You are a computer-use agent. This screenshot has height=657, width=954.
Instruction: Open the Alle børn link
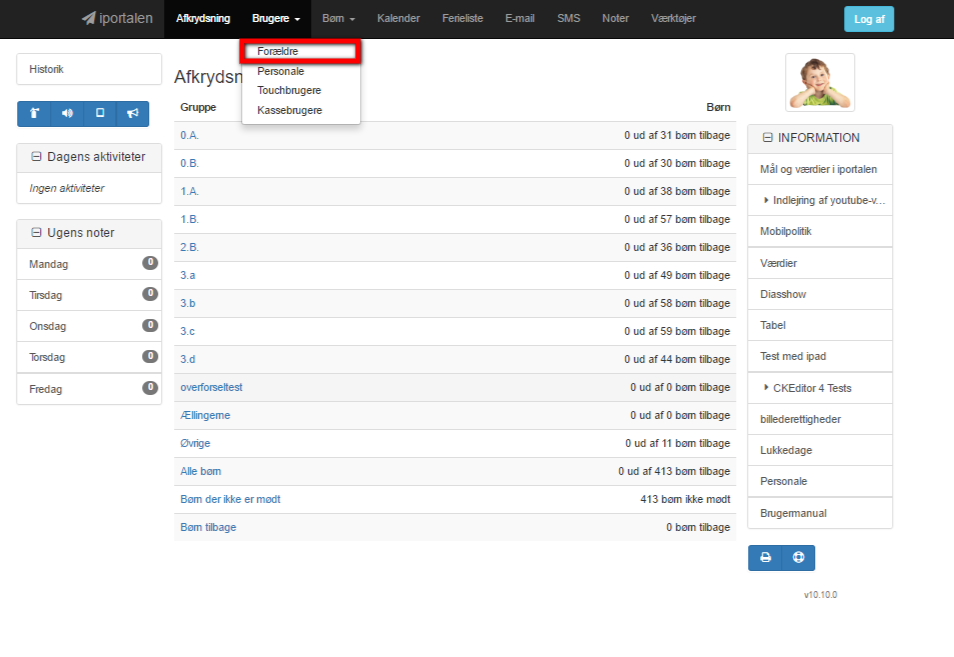(201, 471)
